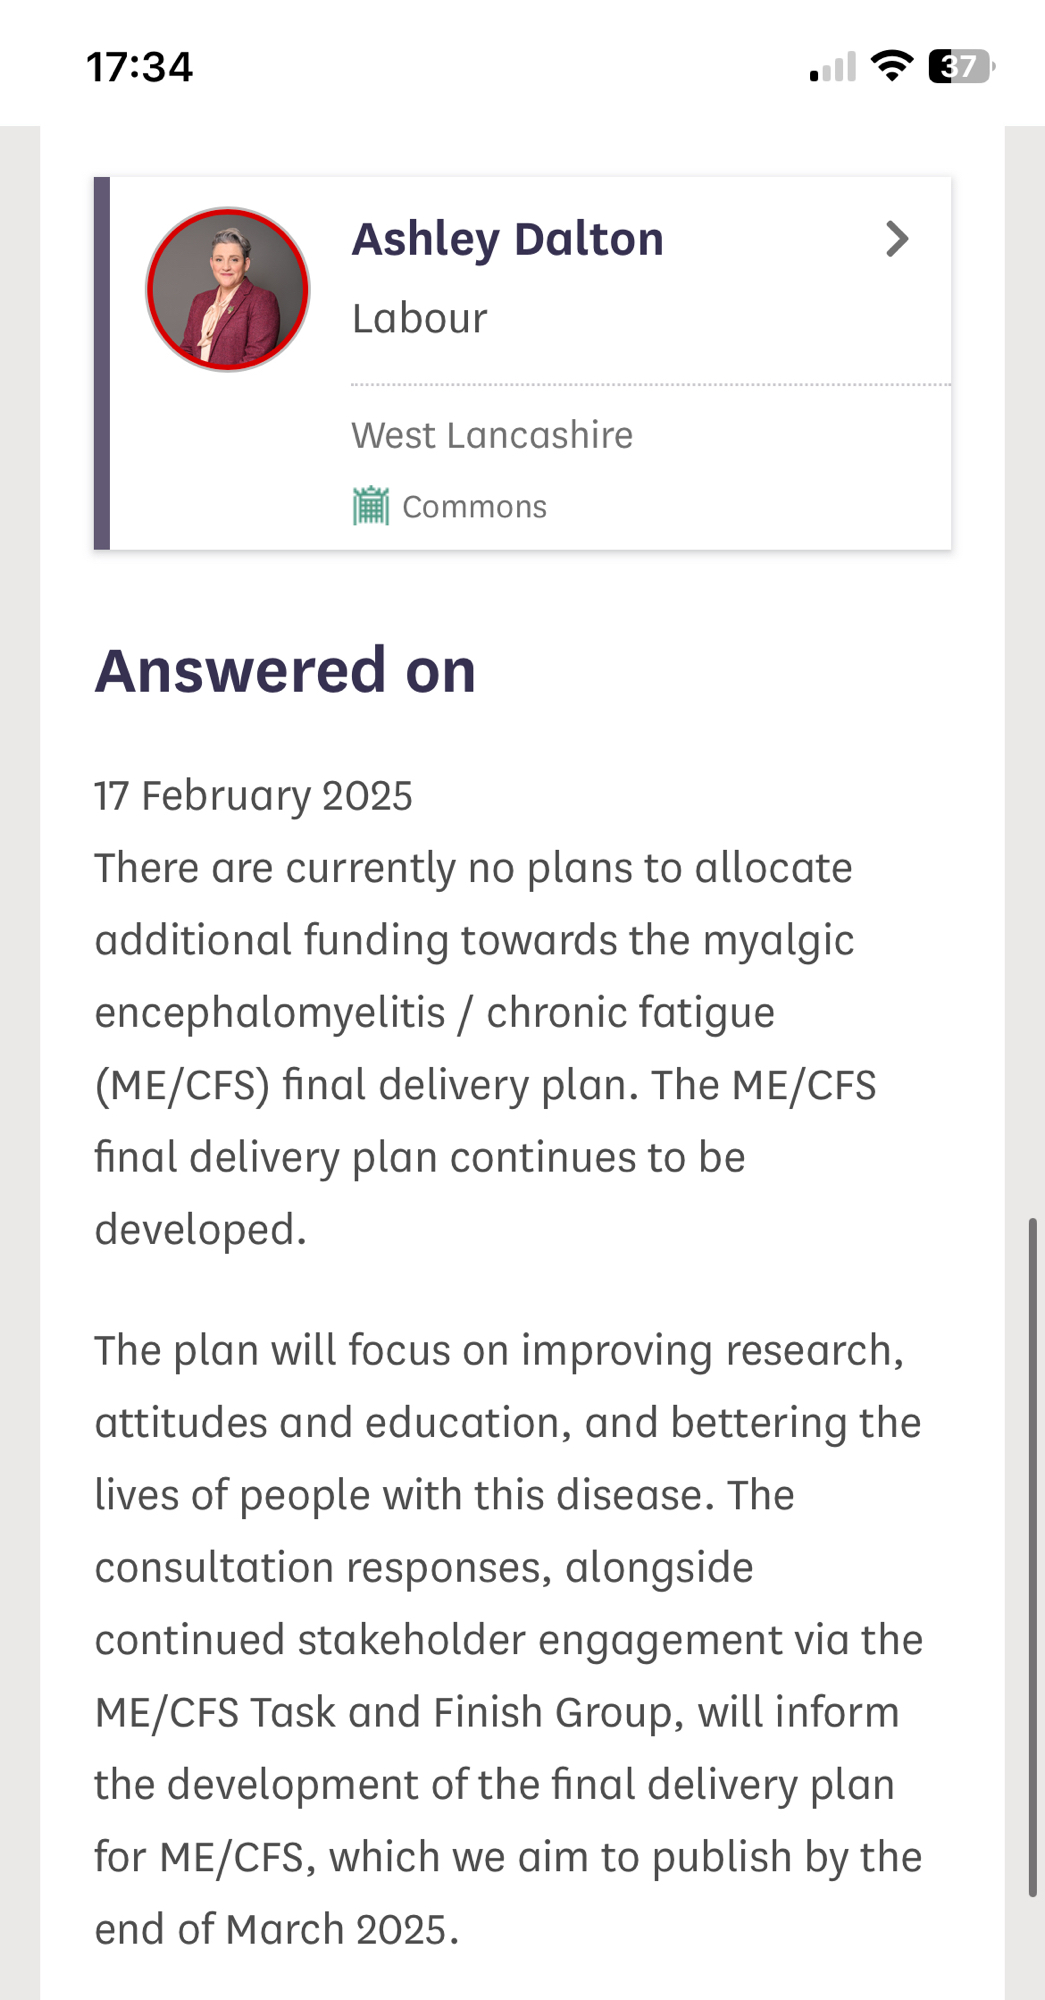
Task: Tap the "Answered on" heading
Action: (285, 670)
